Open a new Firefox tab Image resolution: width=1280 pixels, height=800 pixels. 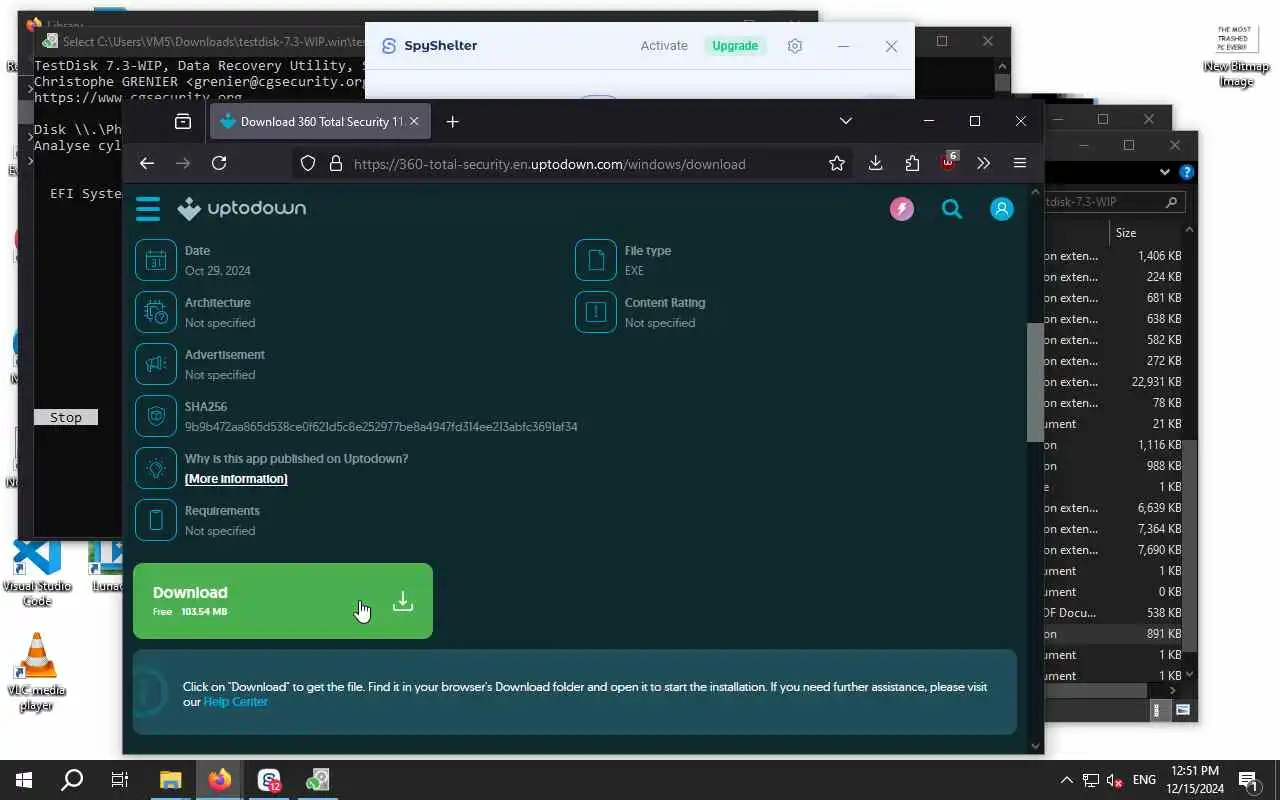(452, 121)
